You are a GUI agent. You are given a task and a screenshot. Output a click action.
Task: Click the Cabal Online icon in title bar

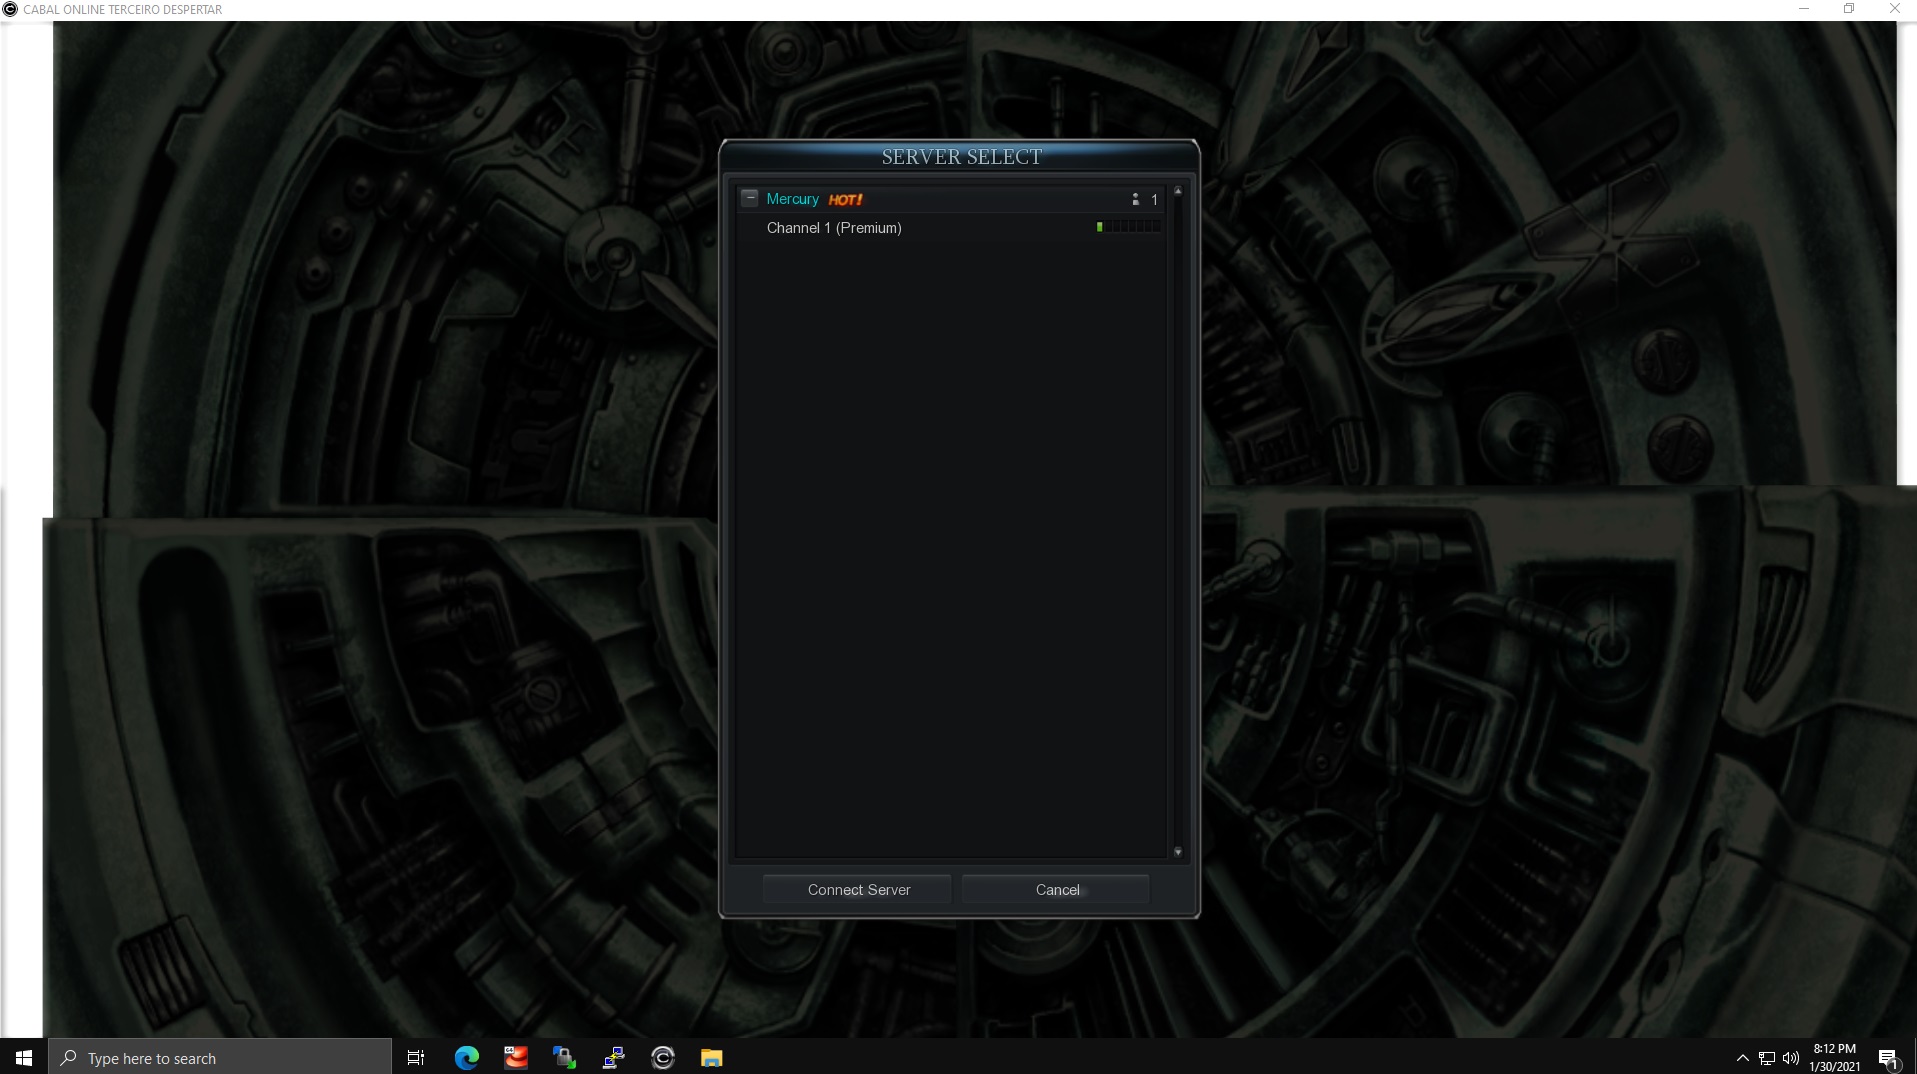tap(10, 9)
